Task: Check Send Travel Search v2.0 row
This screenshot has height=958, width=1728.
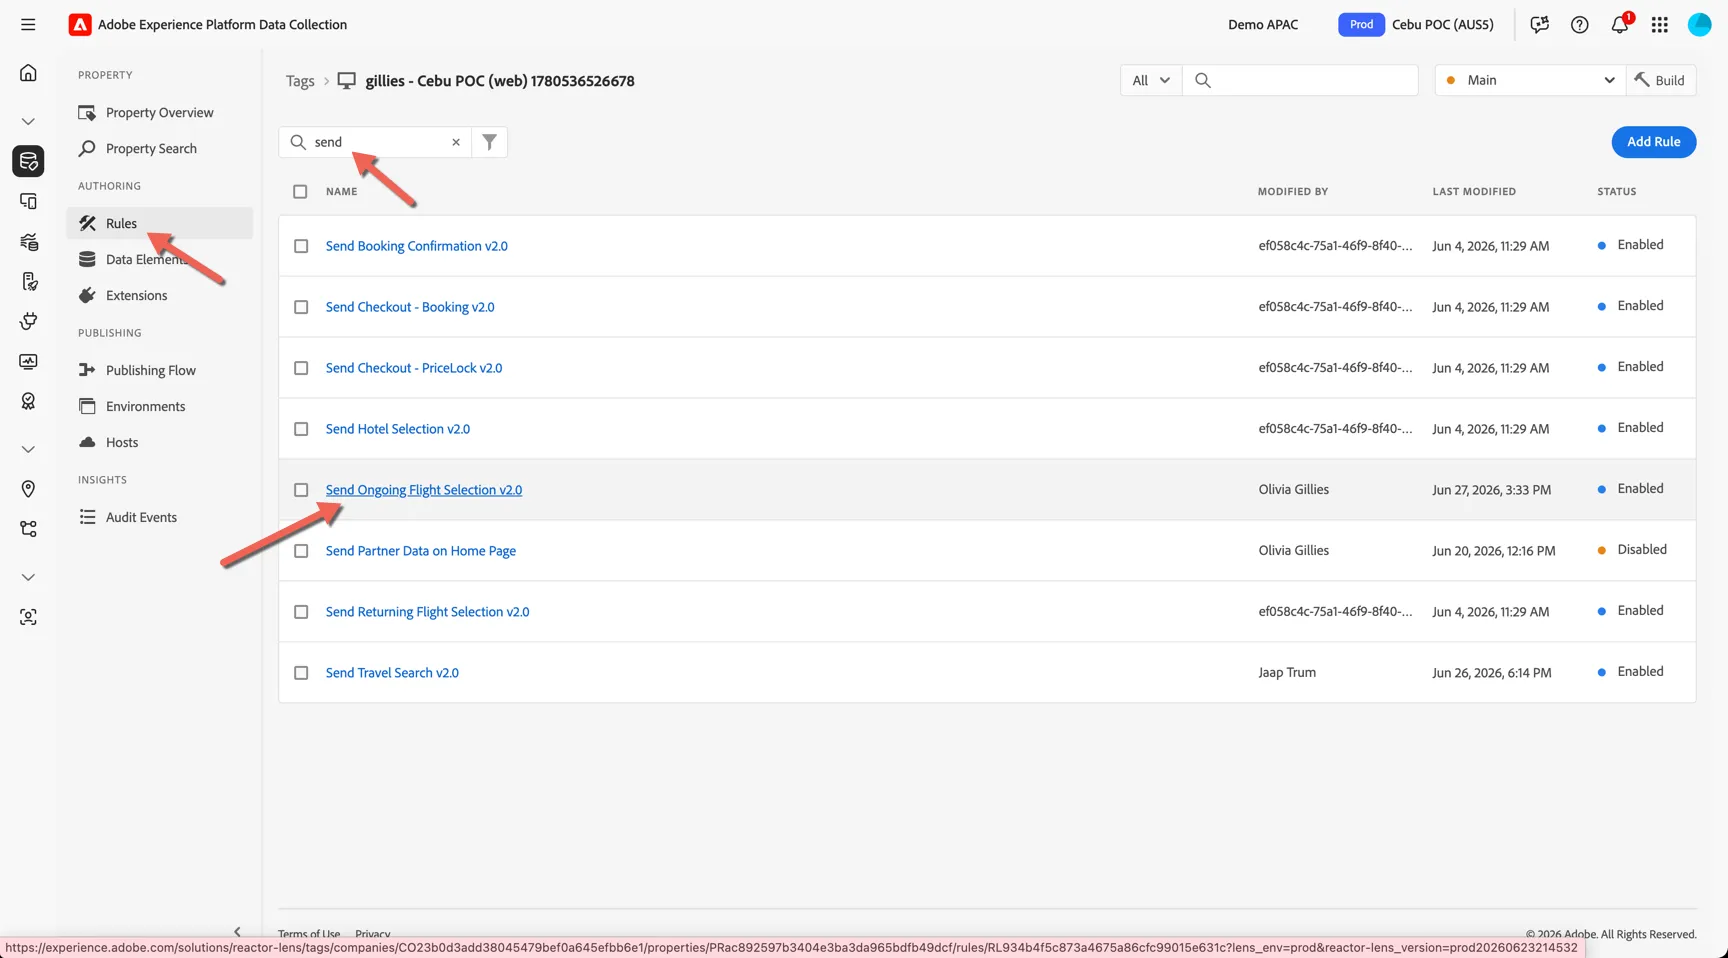Action: coord(301,673)
